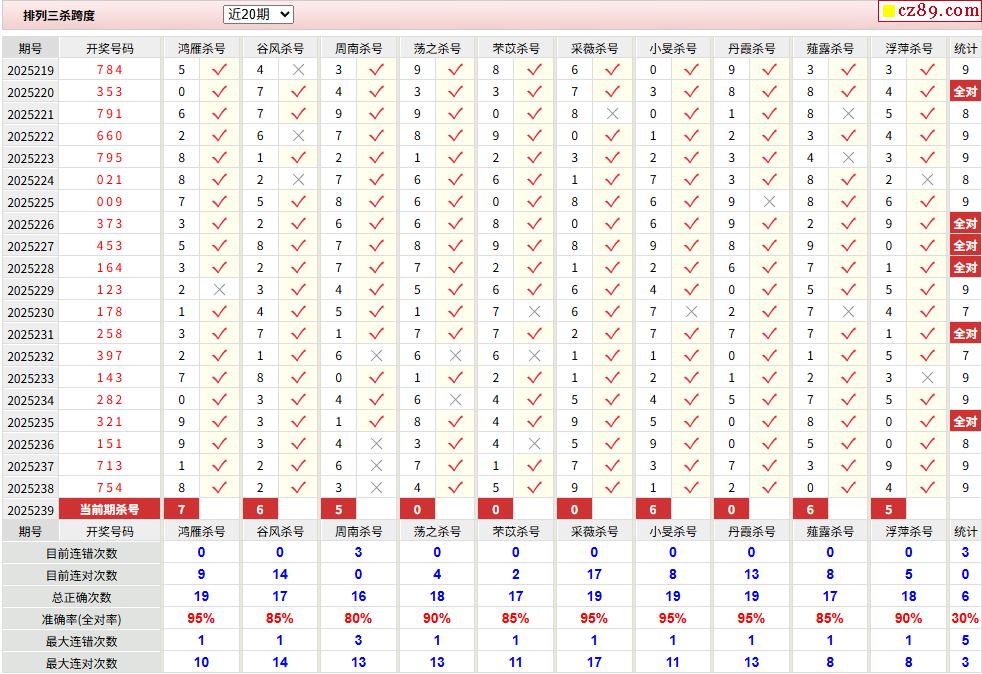The width and height of the screenshot is (982, 674).
Task: Click the 全对 badge in row 2025235
Action: point(965,422)
